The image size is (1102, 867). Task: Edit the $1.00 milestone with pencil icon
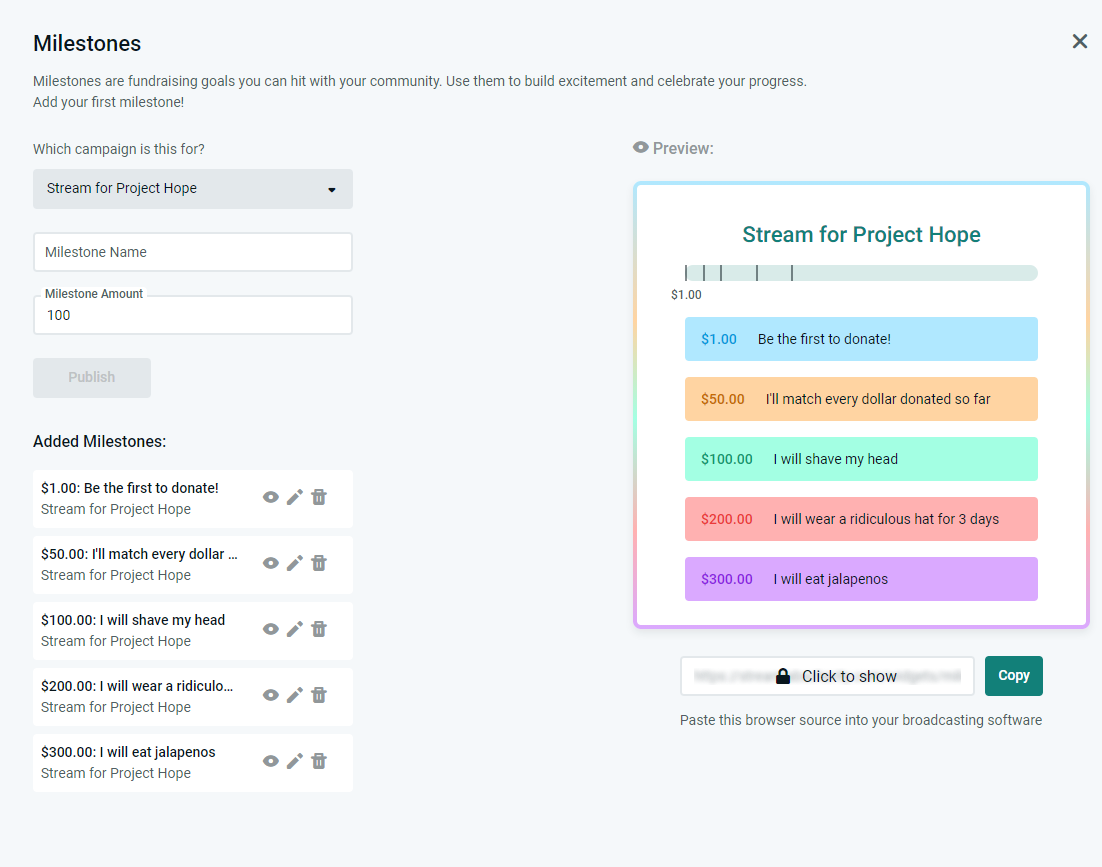click(x=295, y=497)
